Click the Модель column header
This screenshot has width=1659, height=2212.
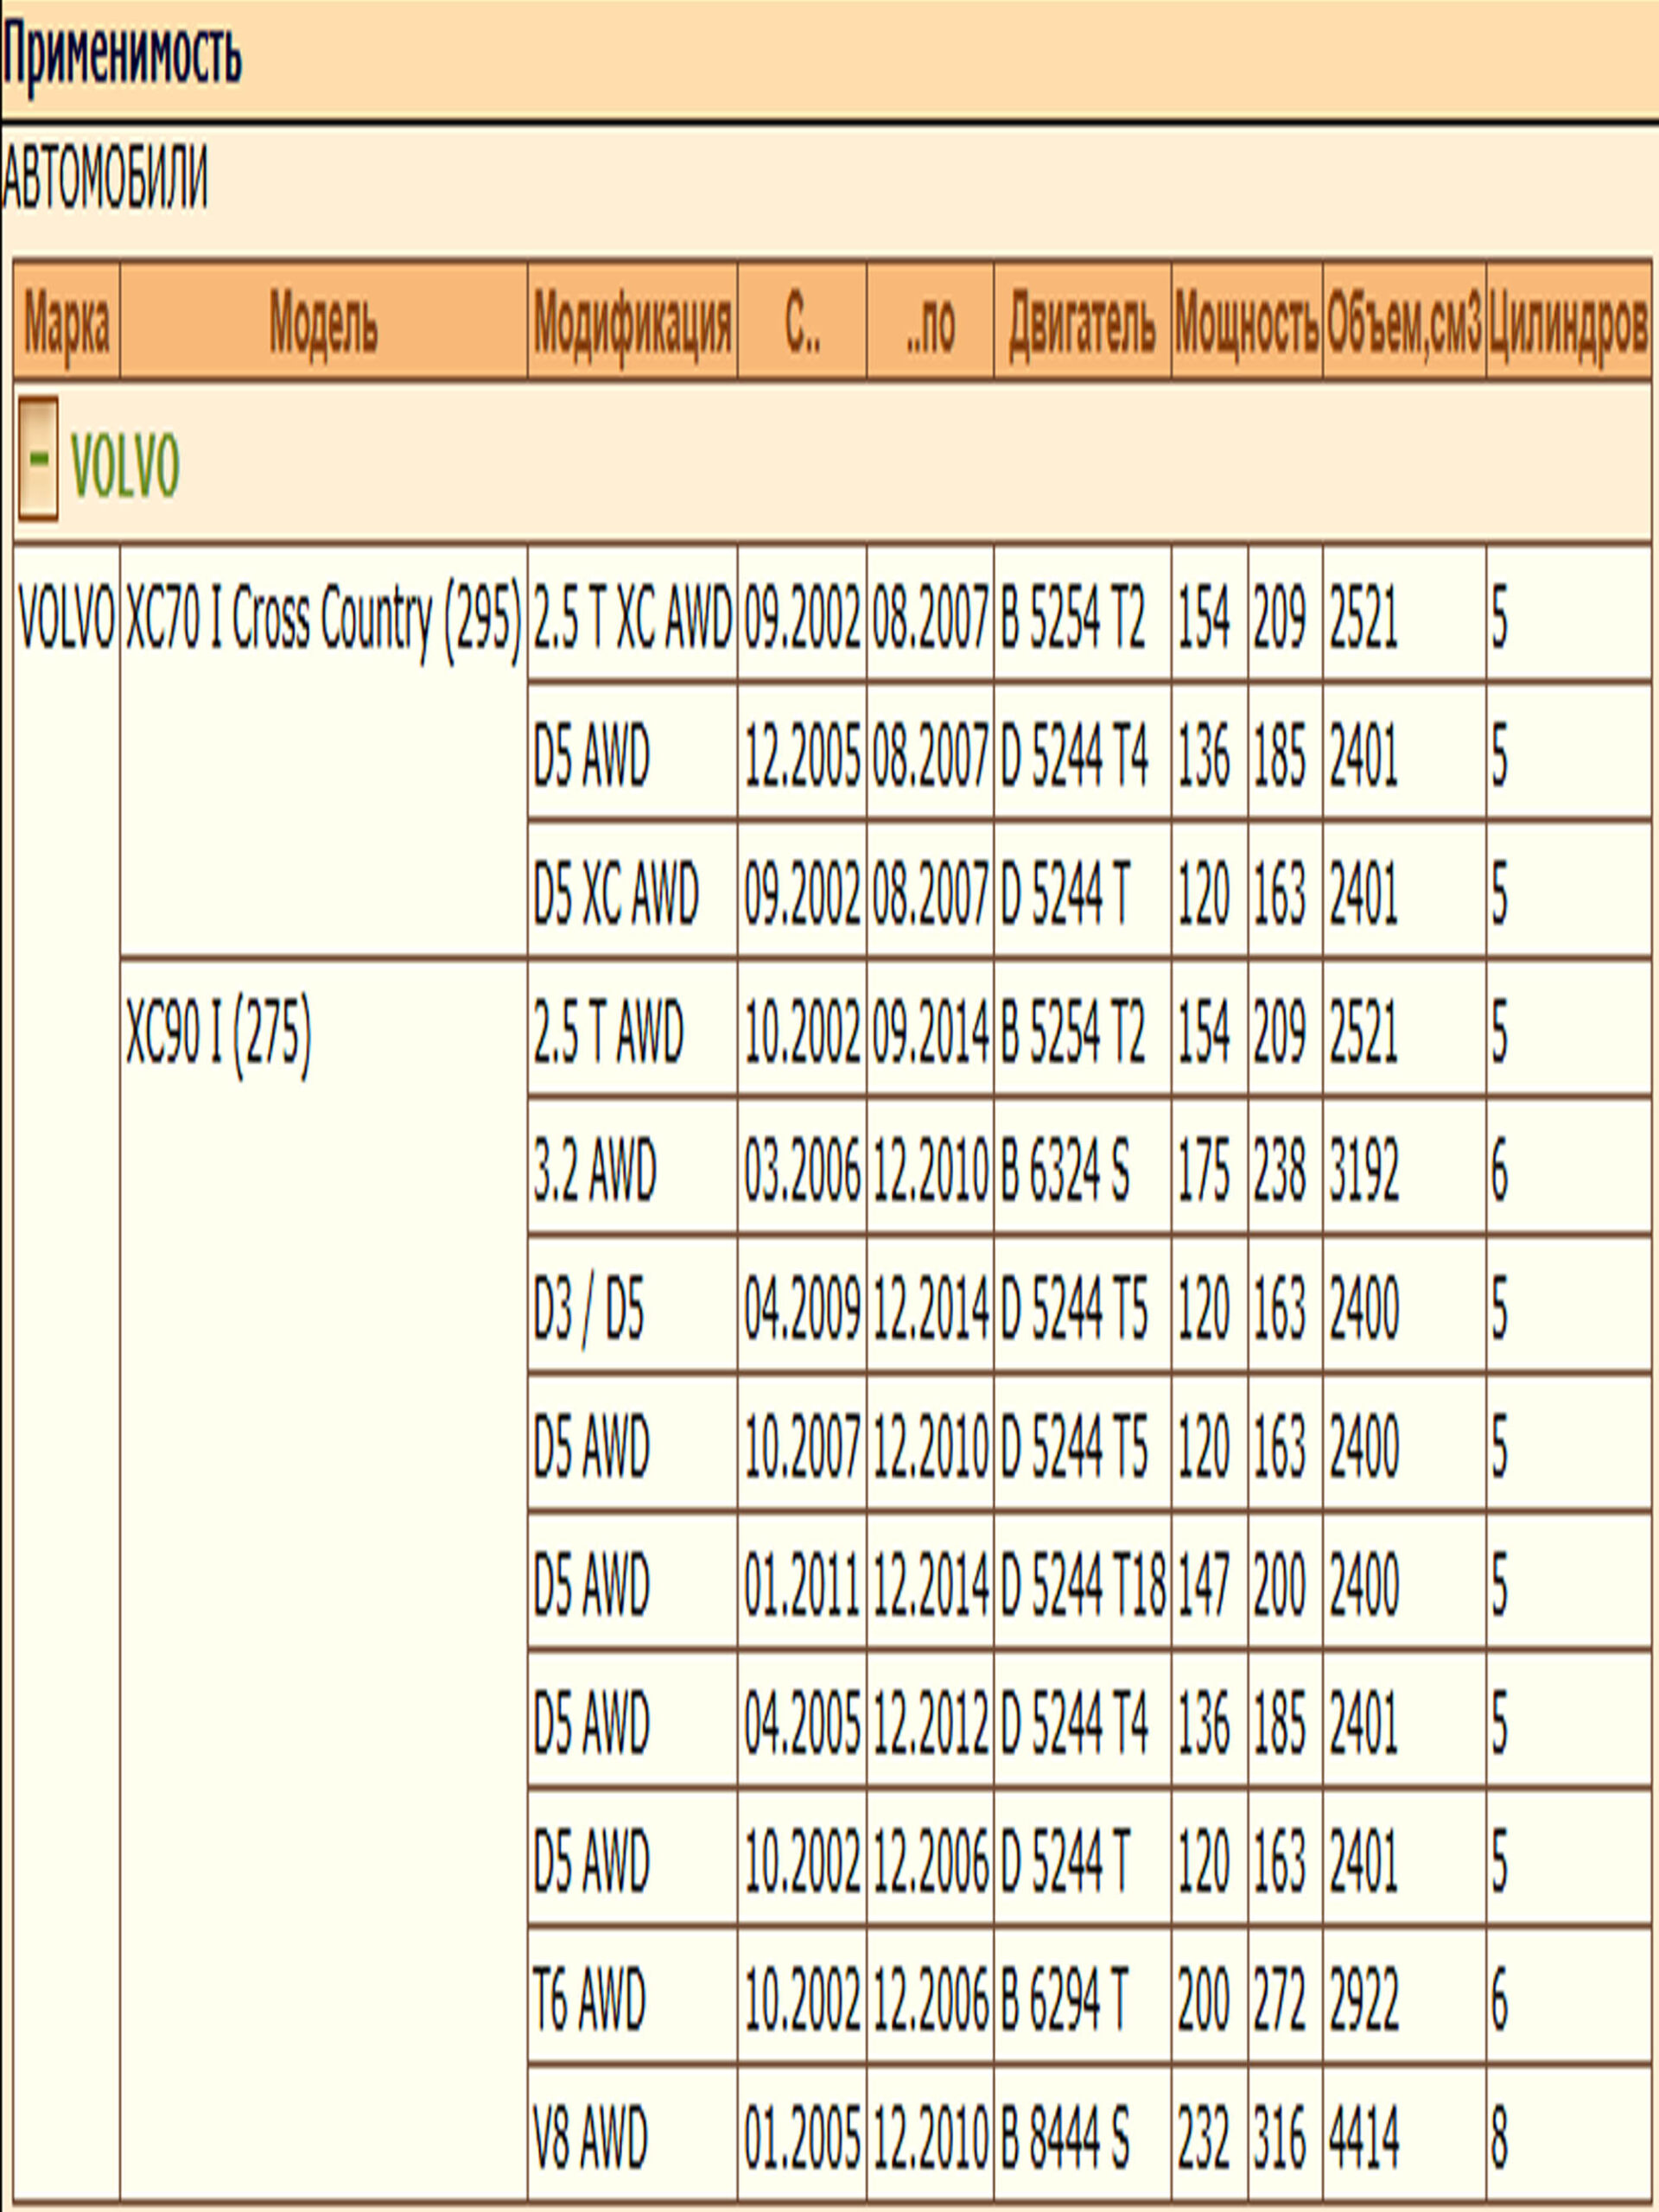[x=323, y=323]
